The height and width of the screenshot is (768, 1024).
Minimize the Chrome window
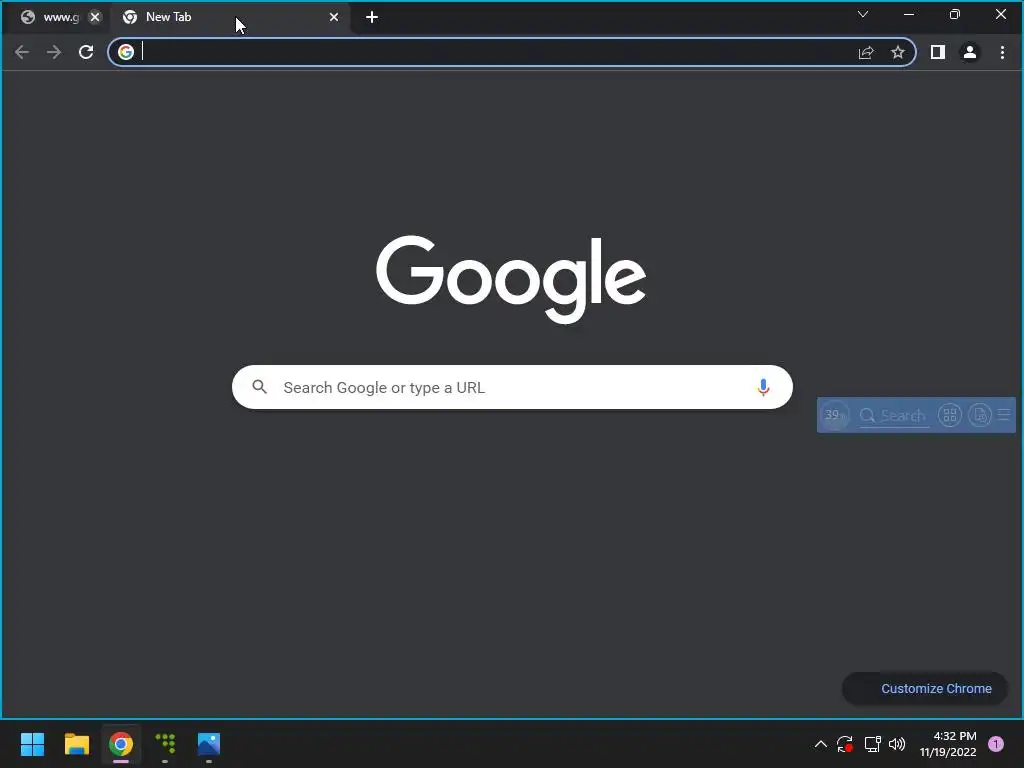[x=909, y=14]
